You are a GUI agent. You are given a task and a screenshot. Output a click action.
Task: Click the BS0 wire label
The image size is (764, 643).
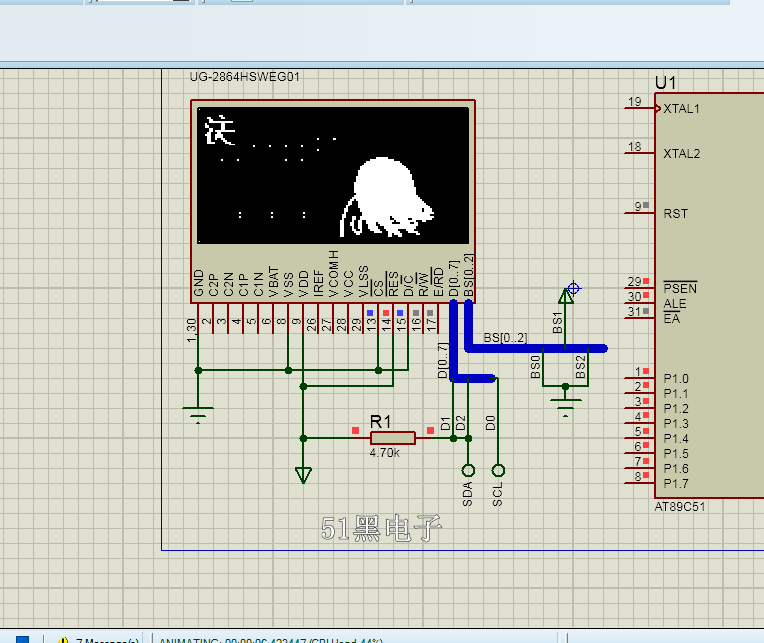click(x=535, y=367)
